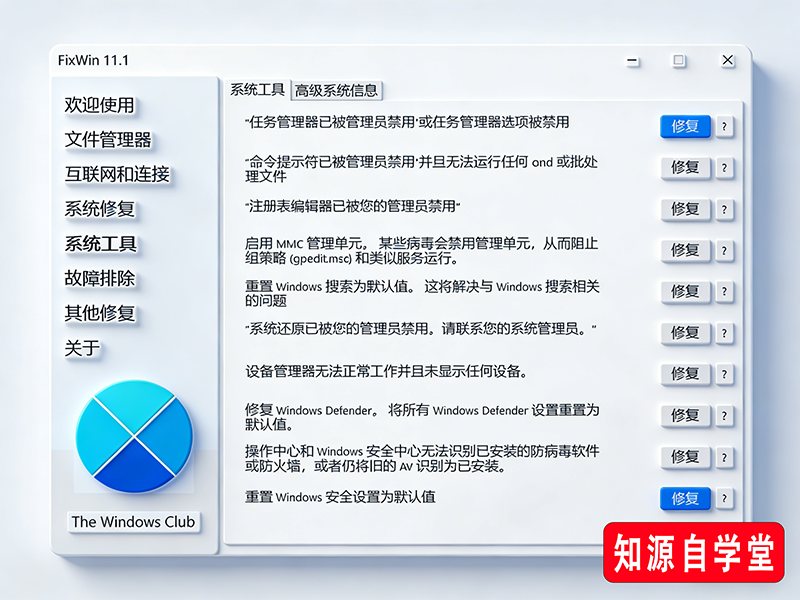Open the 关于 page
The image size is (800, 600).
[x=82, y=349]
